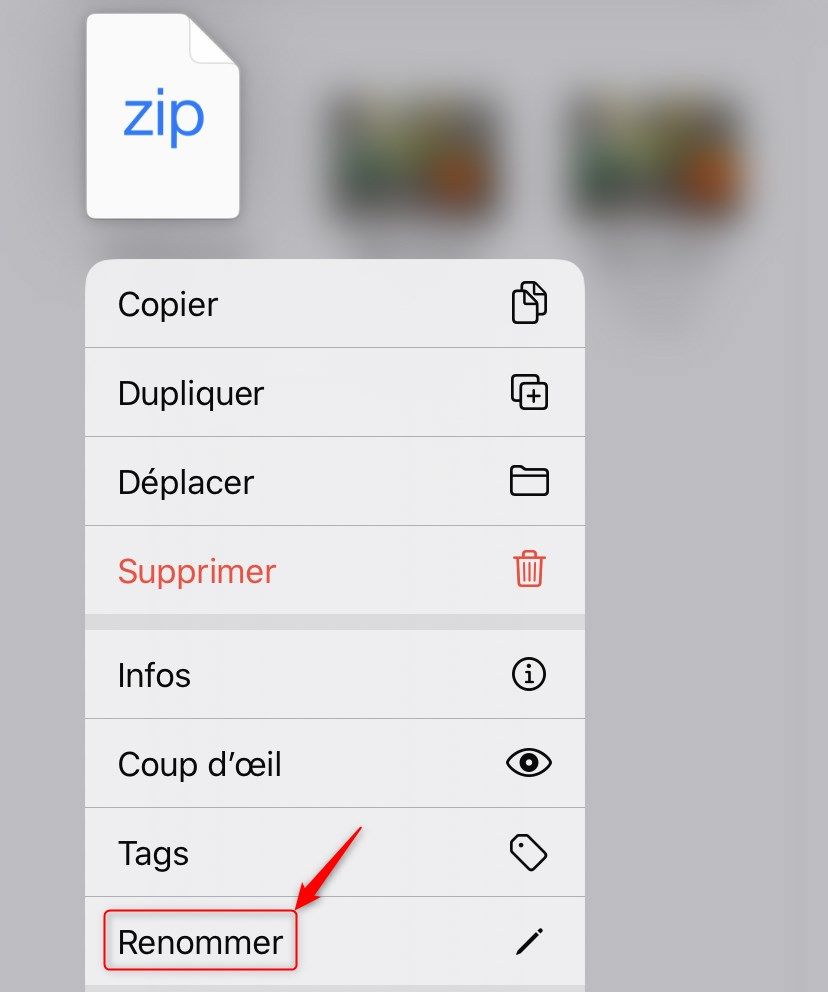This screenshot has height=992, width=828.
Task: Click the red trash can icon
Action: click(x=529, y=569)
